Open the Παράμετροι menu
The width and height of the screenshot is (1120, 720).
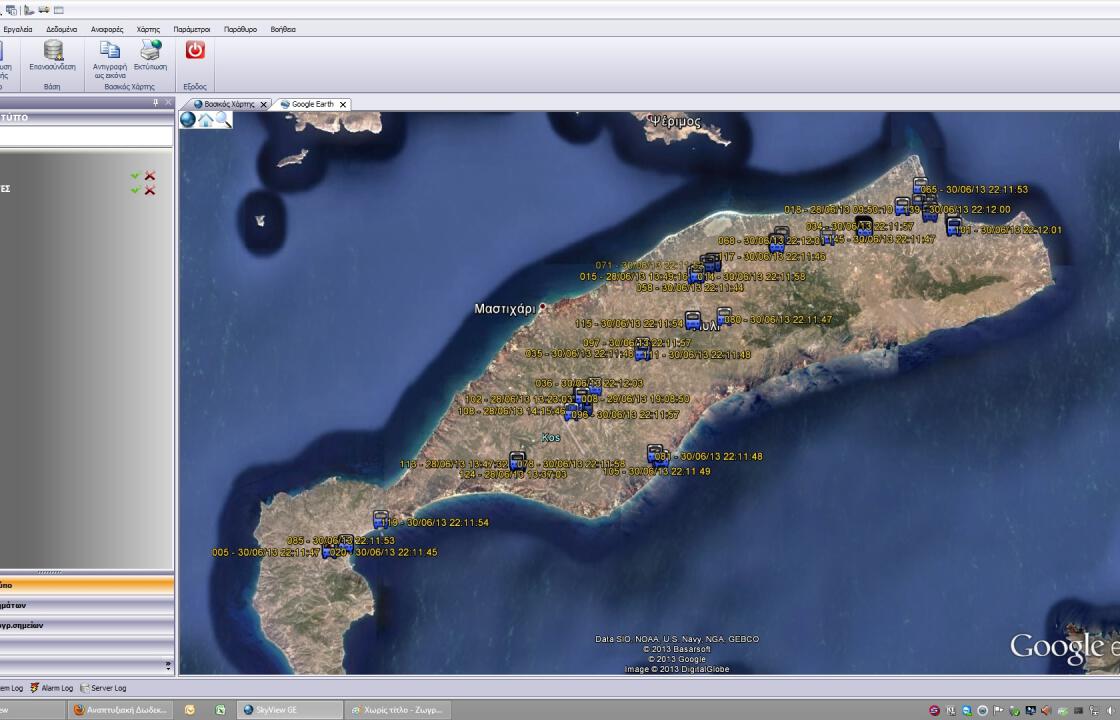click(191, 29)
